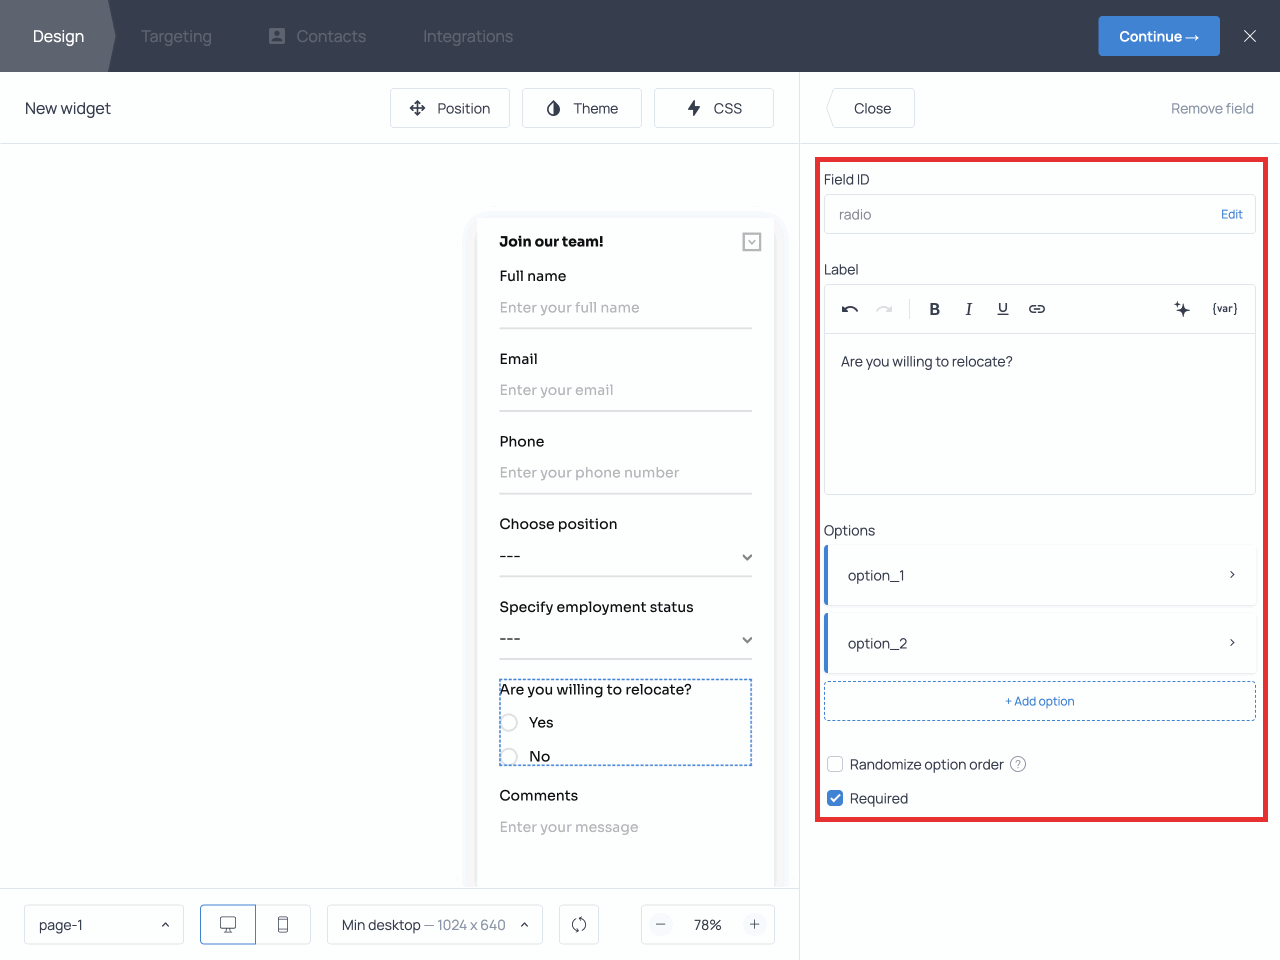Screen dimensions: 1280x960
Task: Toggle bold formatting in the Label editor
Action: click(934, 308)
